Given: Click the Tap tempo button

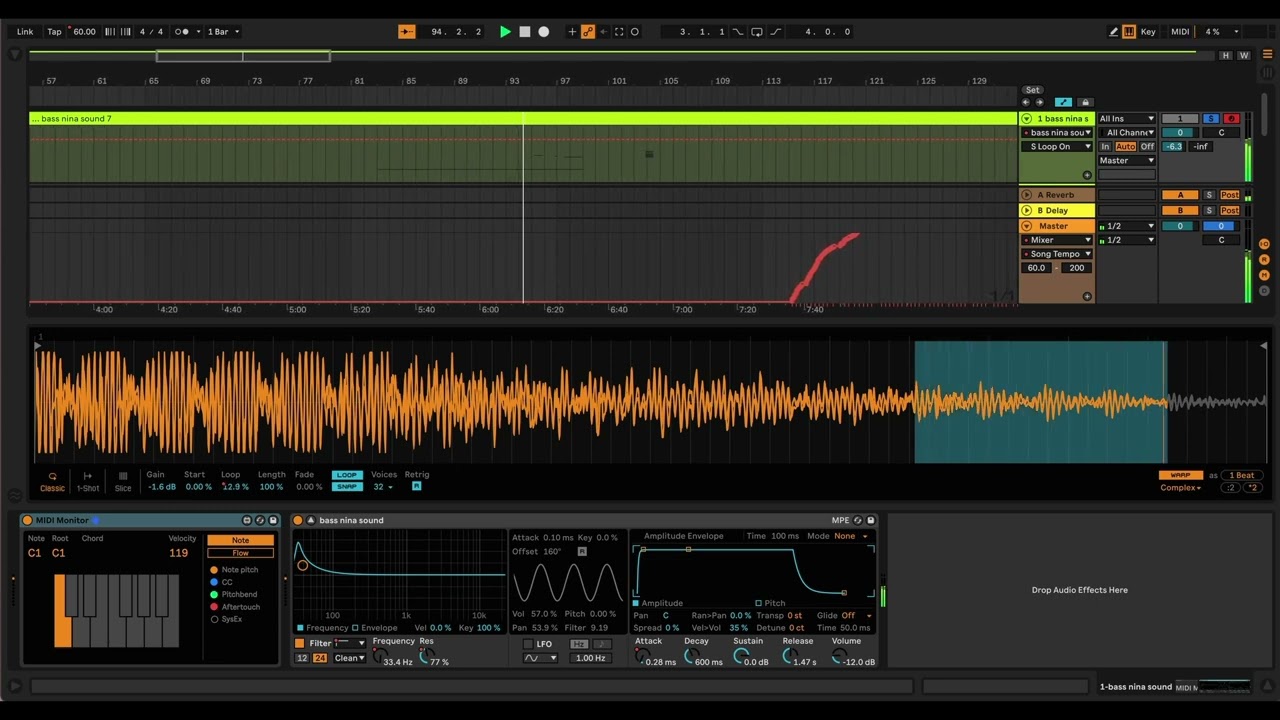Looking at the screenshot, I should (54, 31).
